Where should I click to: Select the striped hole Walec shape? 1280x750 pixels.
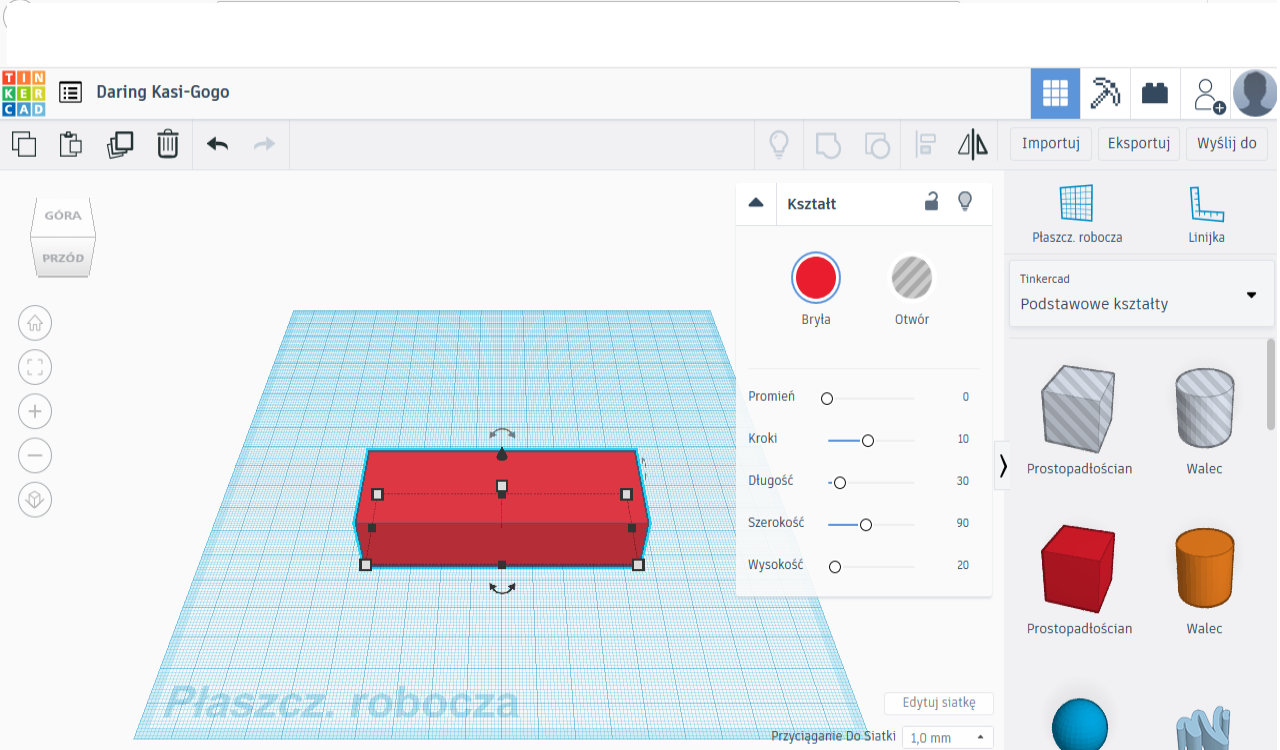[1204, 407]
